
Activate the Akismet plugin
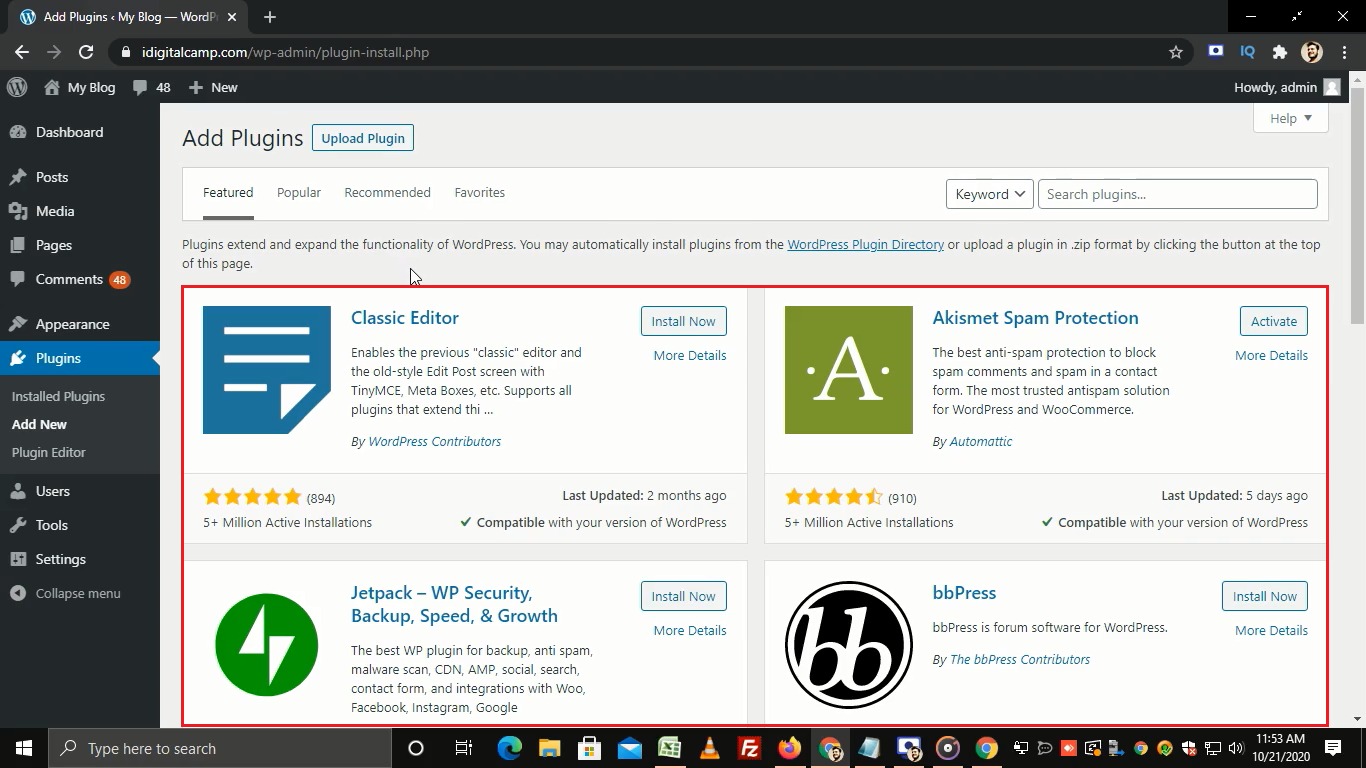pos(1274,321)
